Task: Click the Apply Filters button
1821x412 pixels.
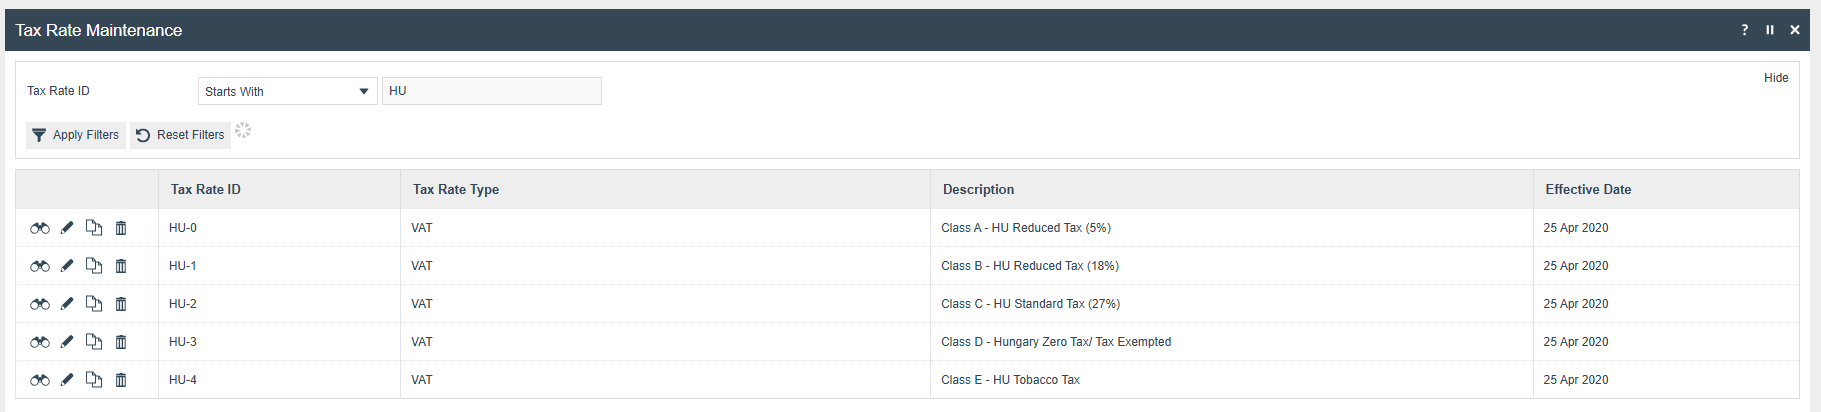Action: click(x=76, y=135)
